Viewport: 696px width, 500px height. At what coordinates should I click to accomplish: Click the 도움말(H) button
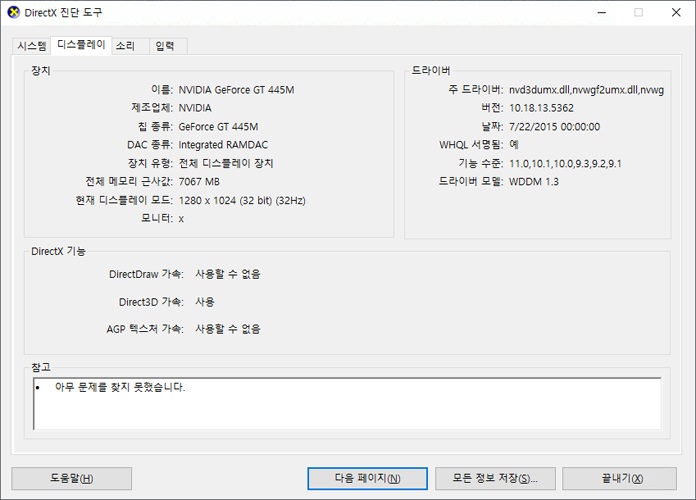tap(71, 478)
